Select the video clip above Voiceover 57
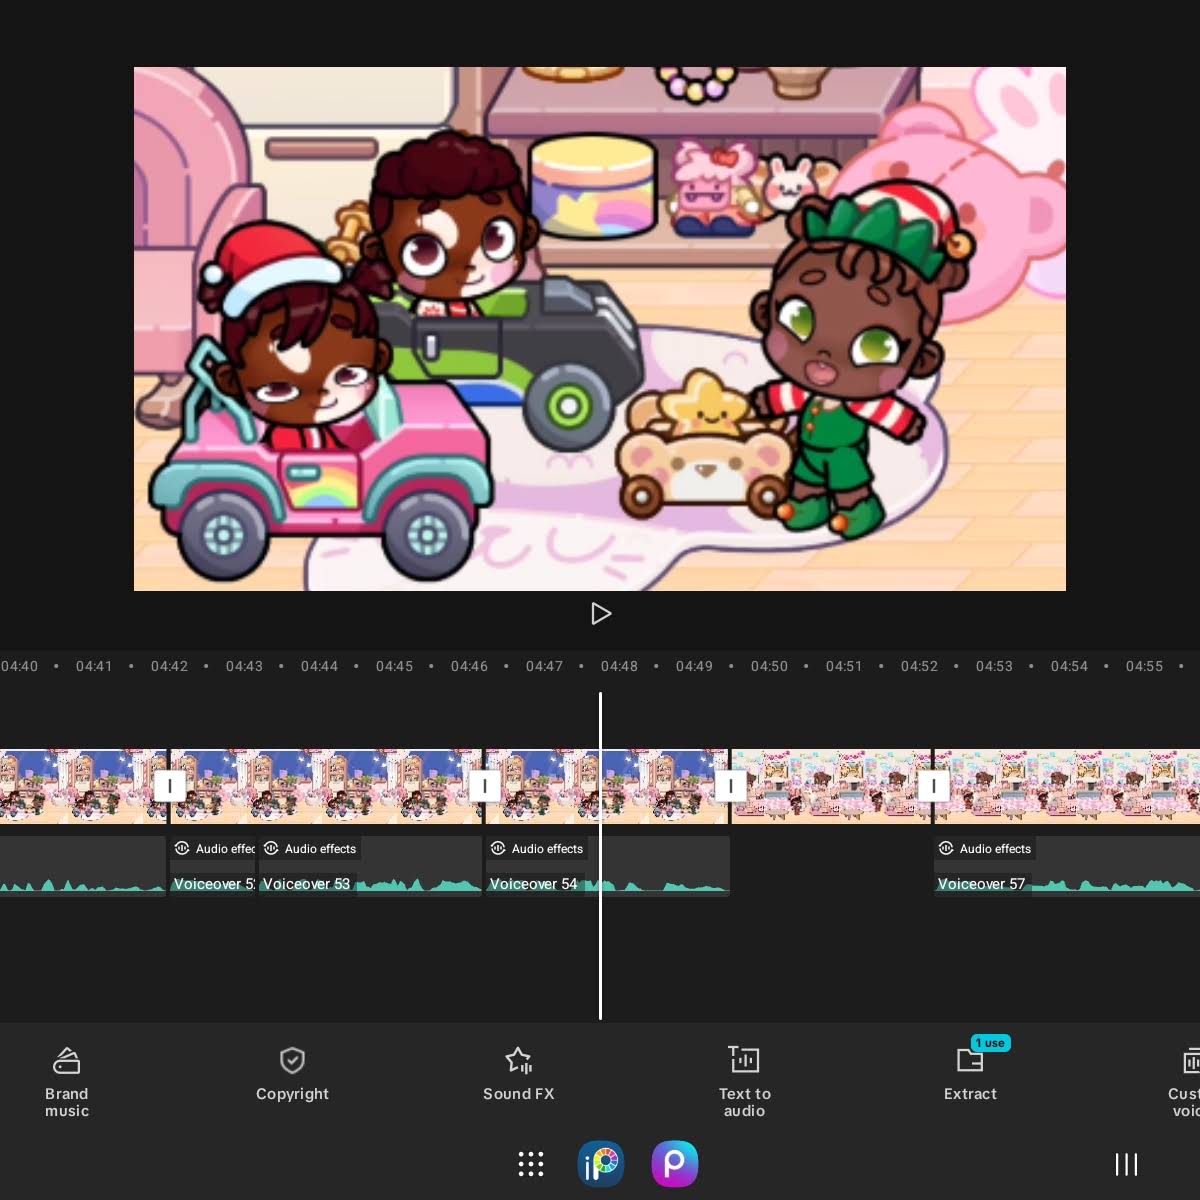 [1067, 786]
